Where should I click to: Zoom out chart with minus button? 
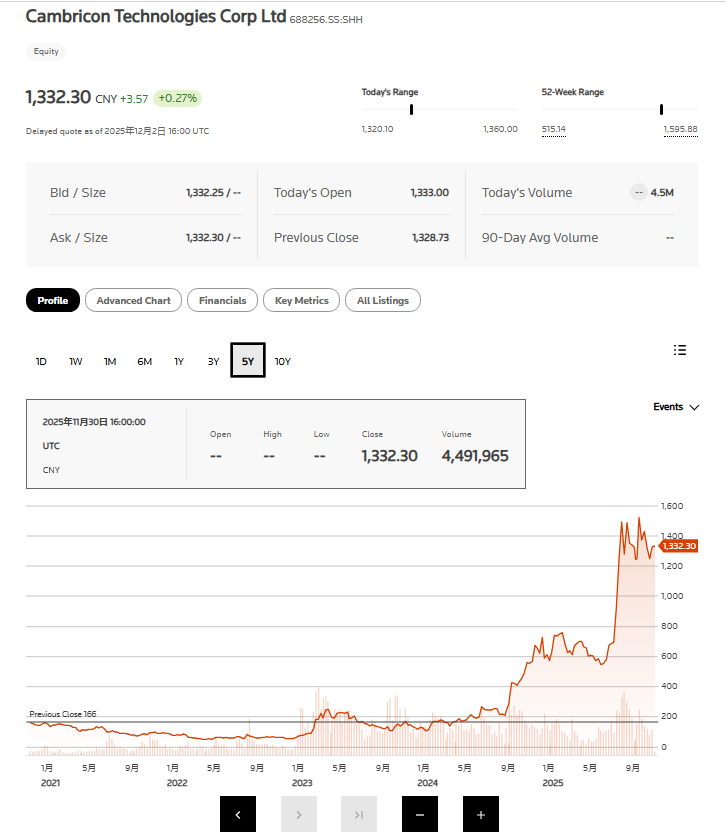[420, 814]
